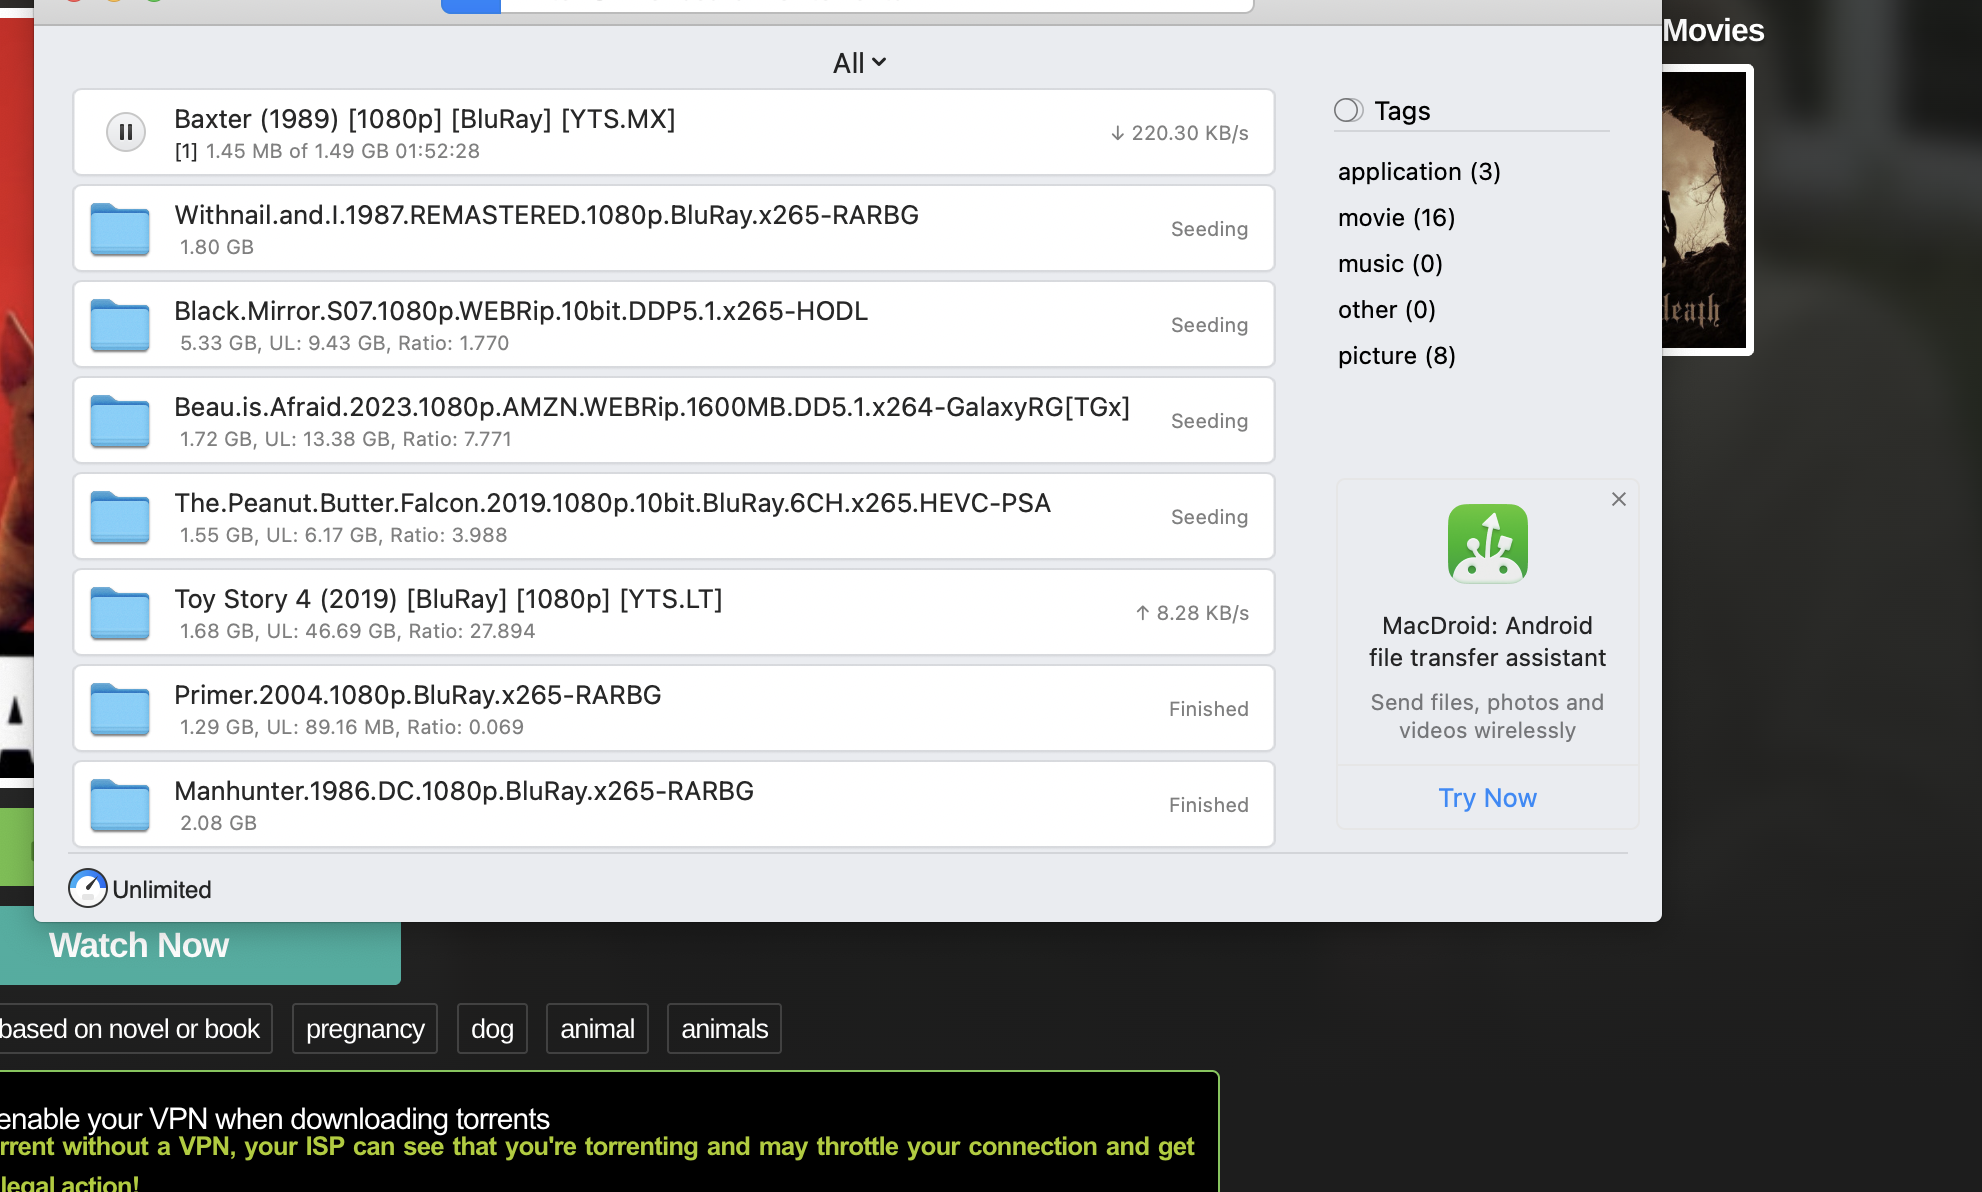Image resolution: width=1982 pixels, height=1192 pixels.
Task: Click the folder icon for Manhunter.1986.DC
Action: [119, 804]
